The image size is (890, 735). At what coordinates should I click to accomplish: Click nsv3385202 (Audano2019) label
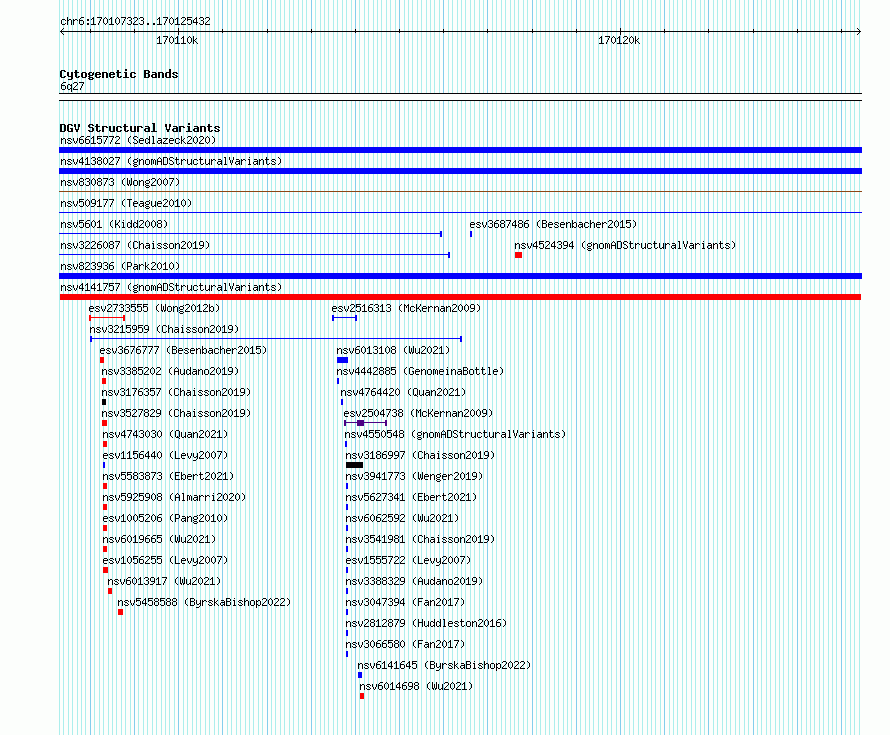pos(170,371)
